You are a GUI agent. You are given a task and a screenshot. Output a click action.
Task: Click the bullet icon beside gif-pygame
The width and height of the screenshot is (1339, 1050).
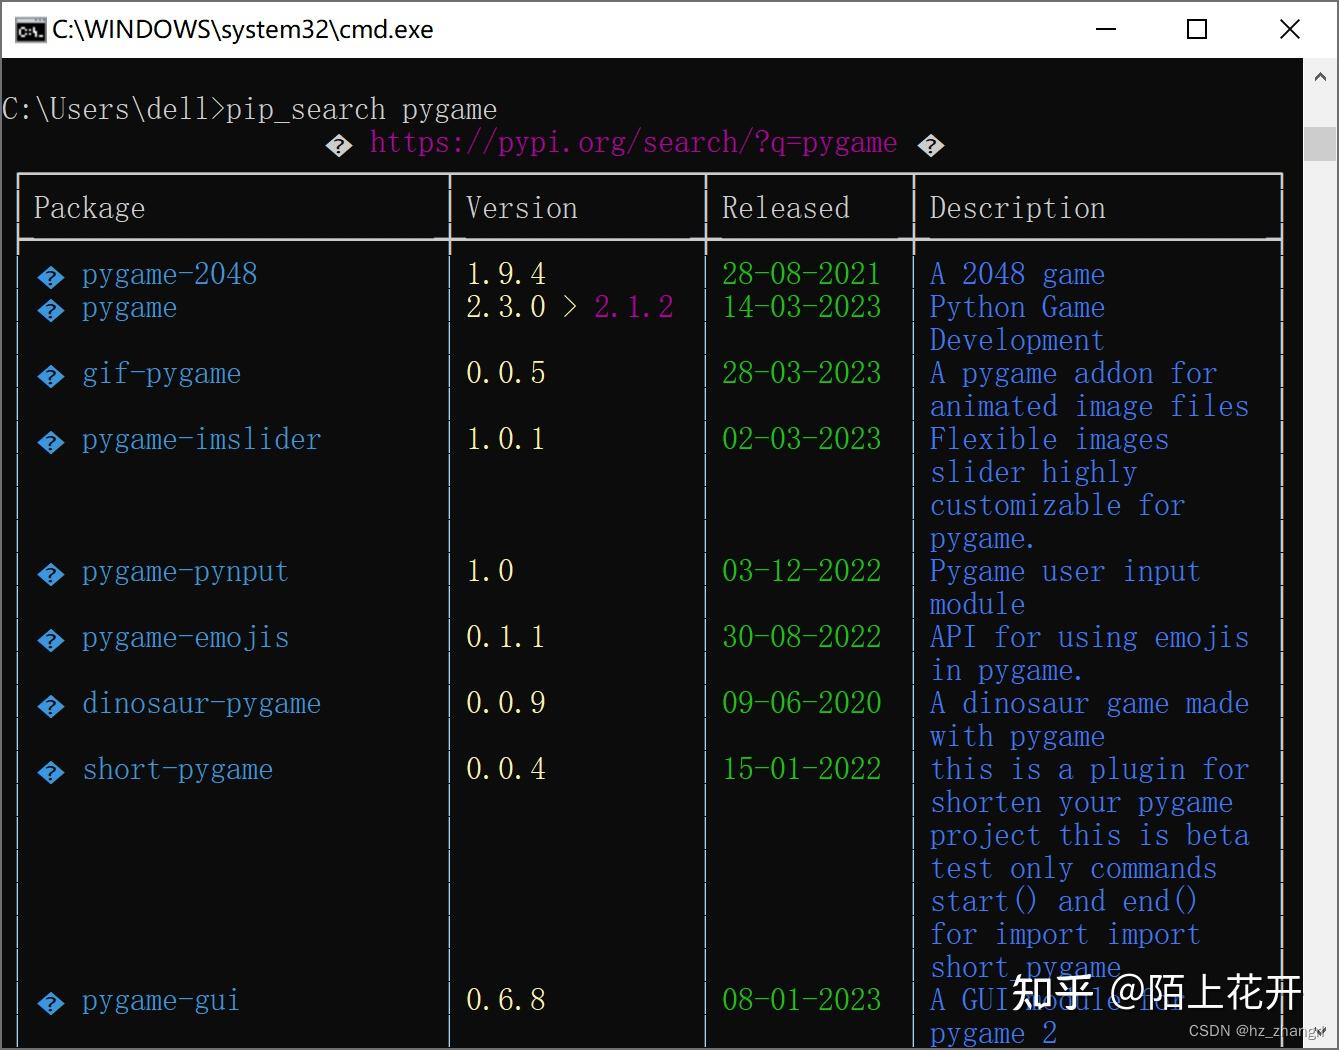(x=50, y=376)
